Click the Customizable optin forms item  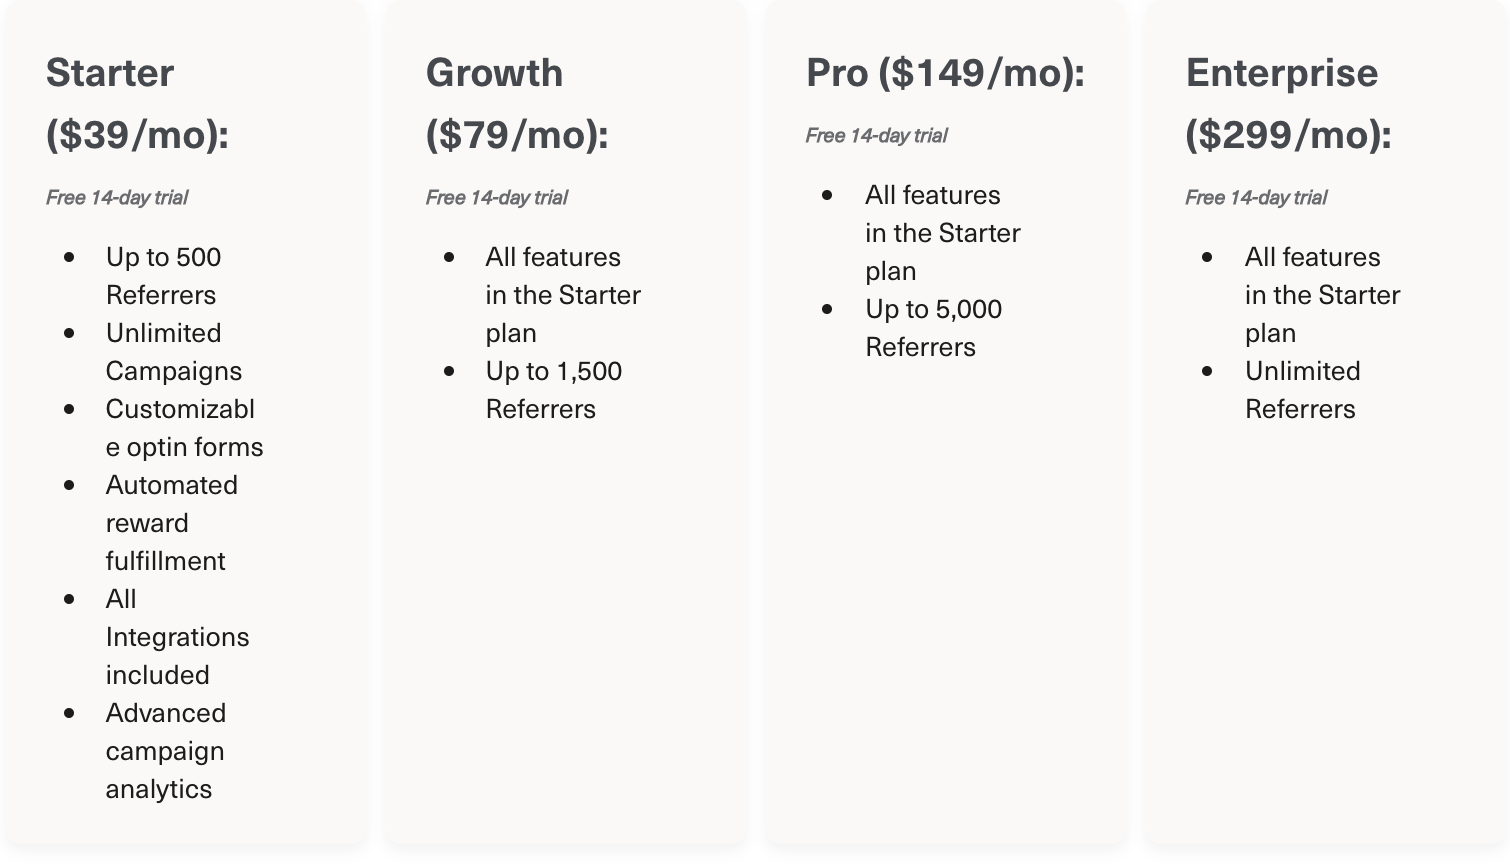coord(185,428)
